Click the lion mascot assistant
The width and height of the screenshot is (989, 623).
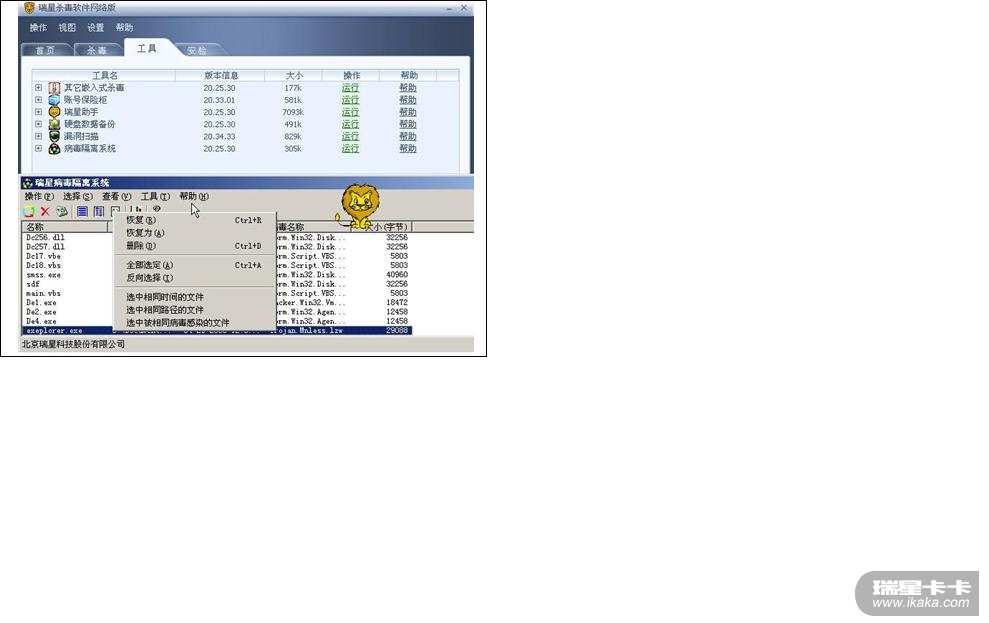358,206
